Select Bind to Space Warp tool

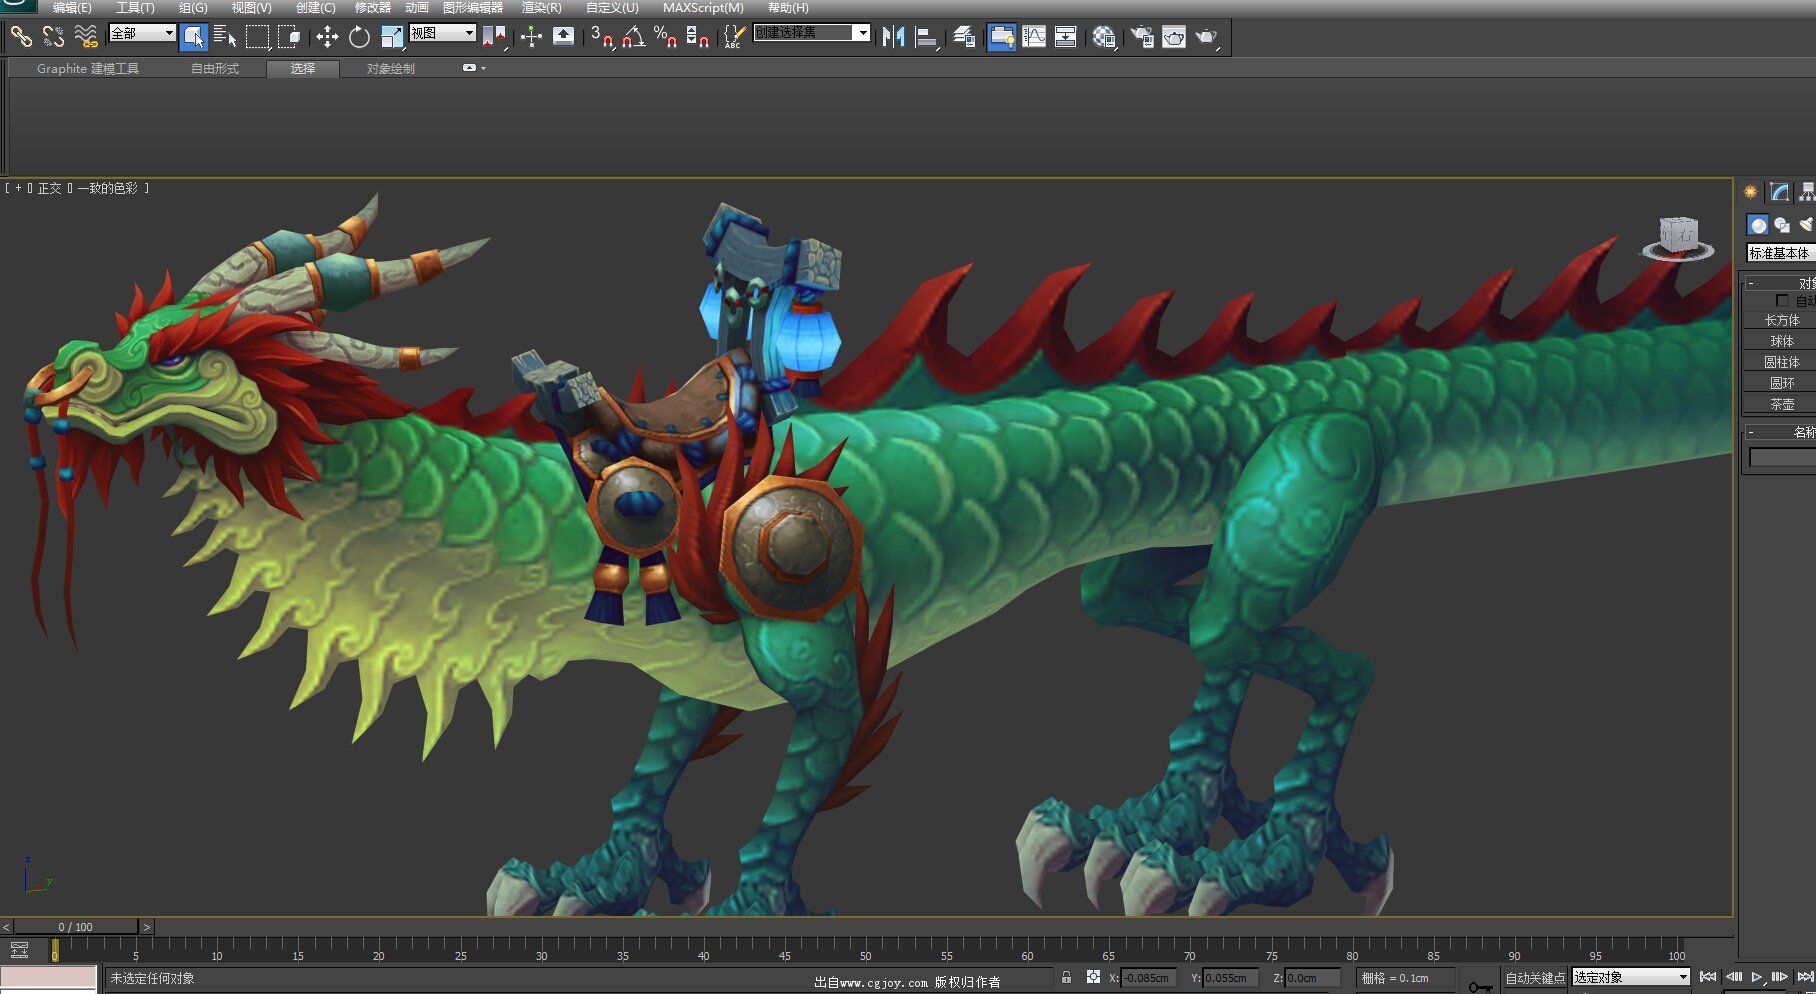[x=86, y=37]
